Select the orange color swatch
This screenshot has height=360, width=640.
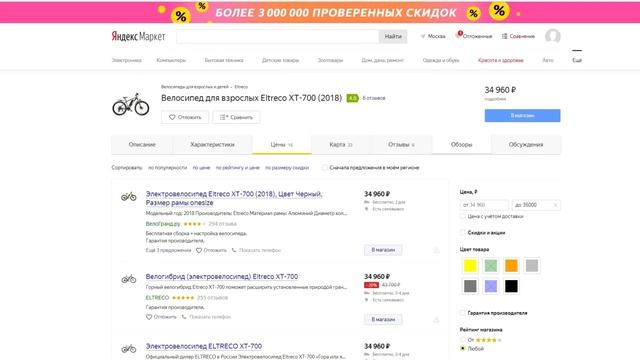pyautogui.click(x=511, y=266)
